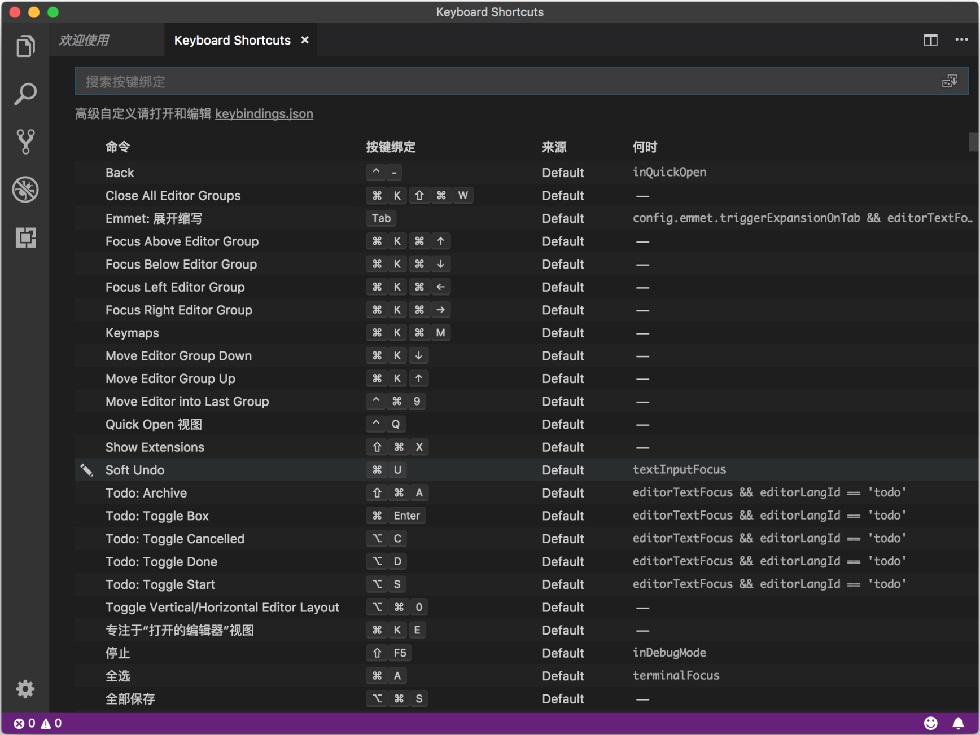Click the vertical scrollbar thumb
The image size is (980, 735).
click(x=973, y=141)
